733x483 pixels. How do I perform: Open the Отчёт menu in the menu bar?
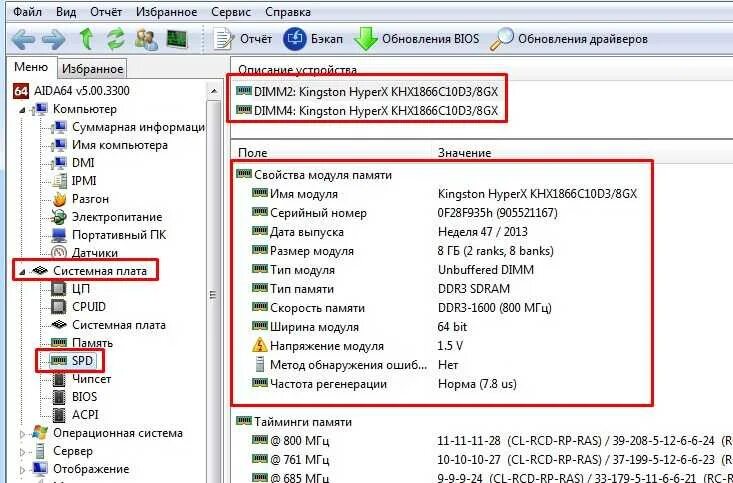point(106,12)
